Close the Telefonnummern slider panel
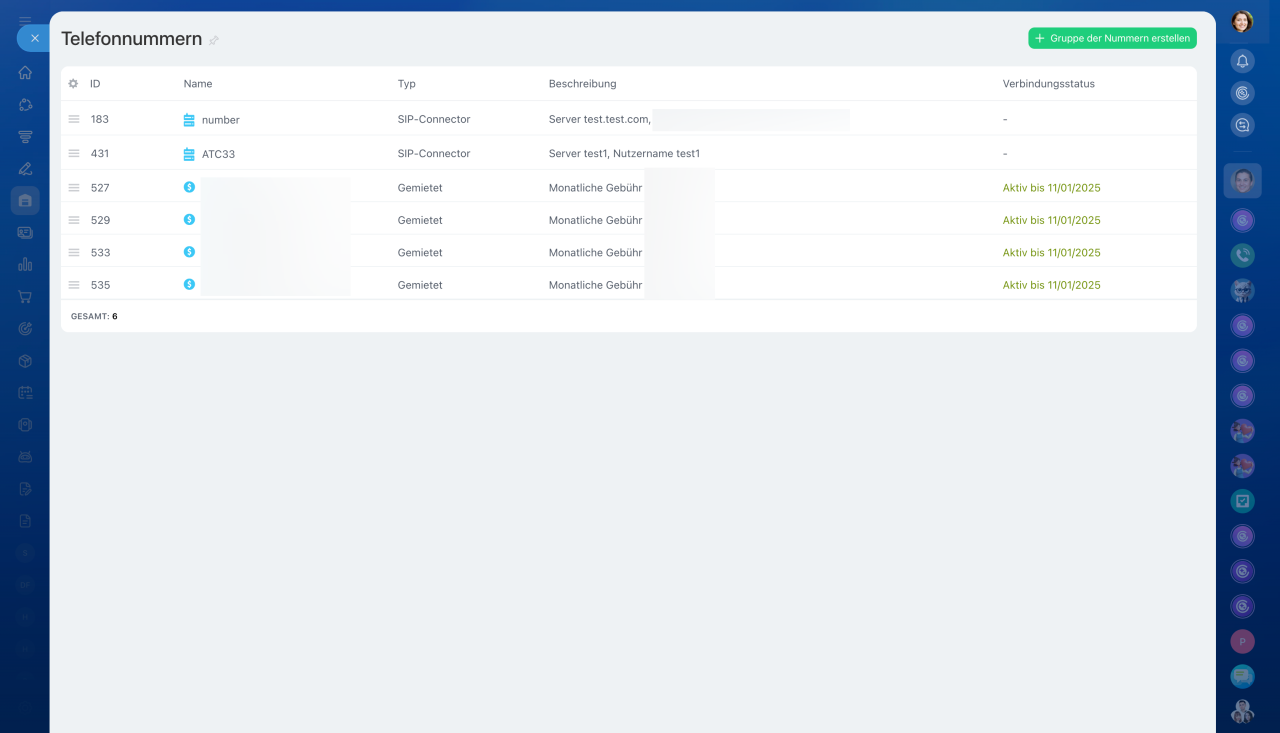1280x733 pixels. 34,38
